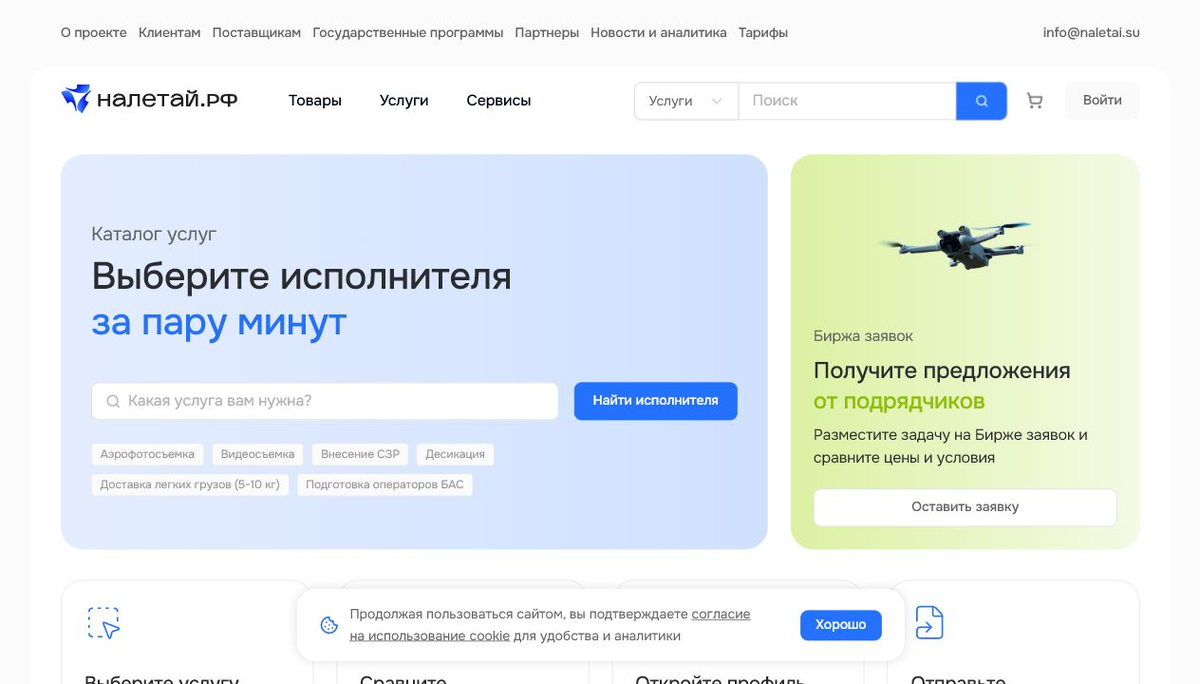Click the Оставить заявку button
1200x684 pixels.
click(965, 507)
